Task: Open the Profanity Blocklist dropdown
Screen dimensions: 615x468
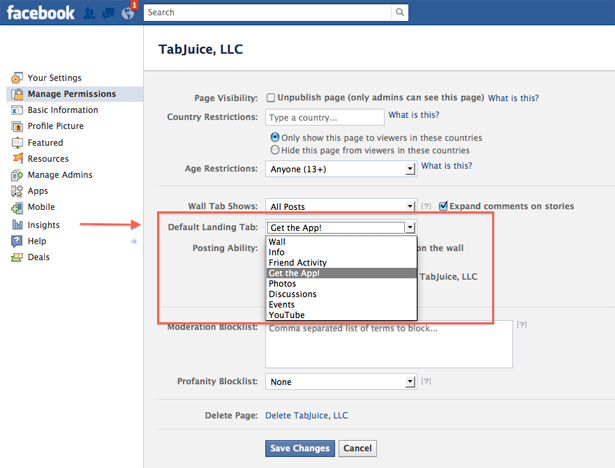Action: (341, 382)
